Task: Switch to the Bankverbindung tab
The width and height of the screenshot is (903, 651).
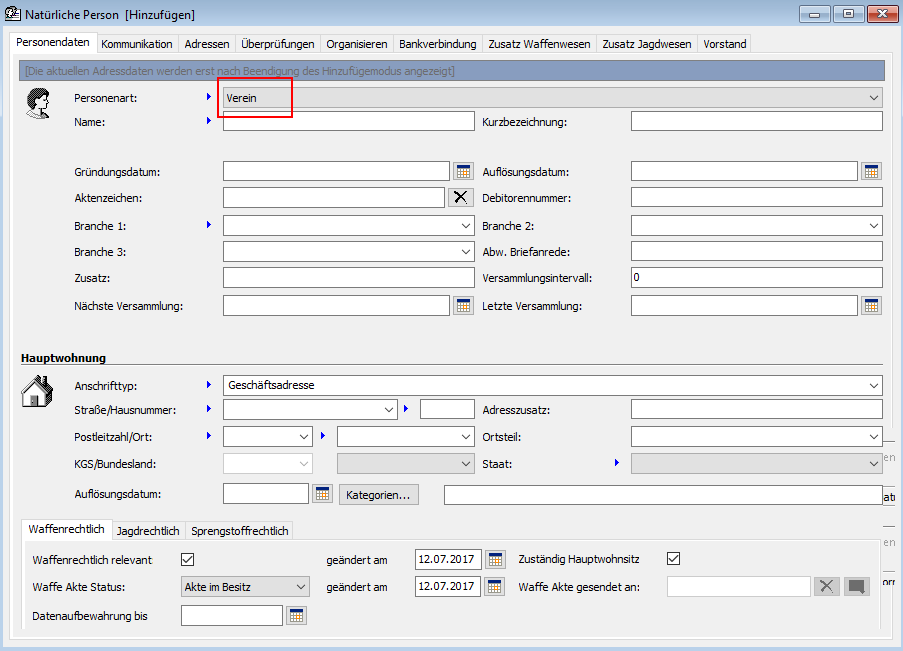Action: coord(437,44)
